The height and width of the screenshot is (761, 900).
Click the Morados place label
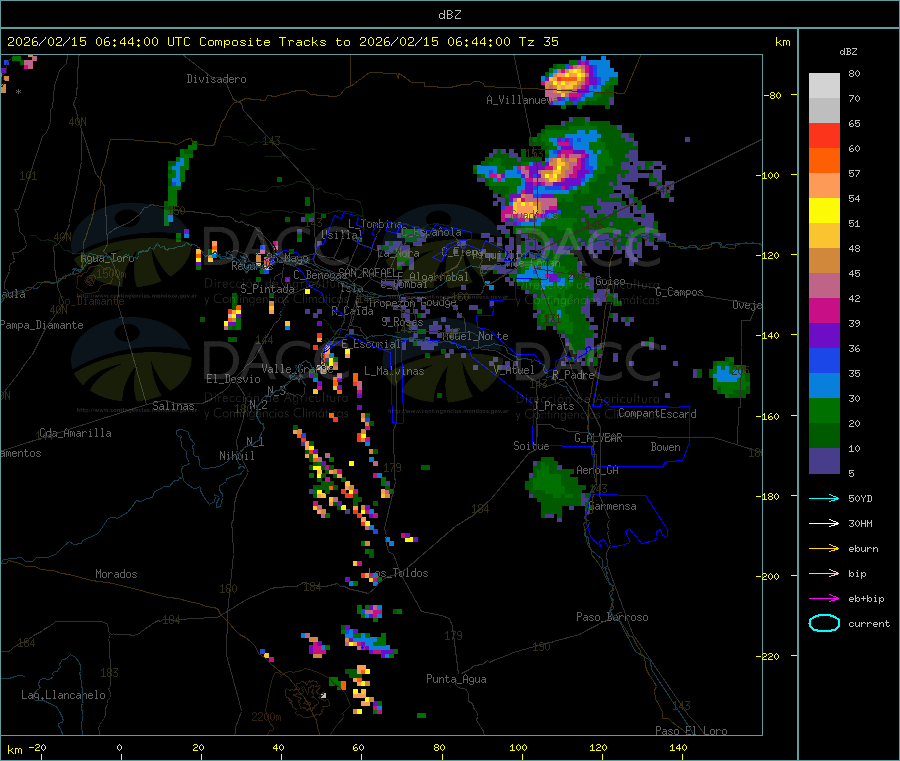[116, 574]
